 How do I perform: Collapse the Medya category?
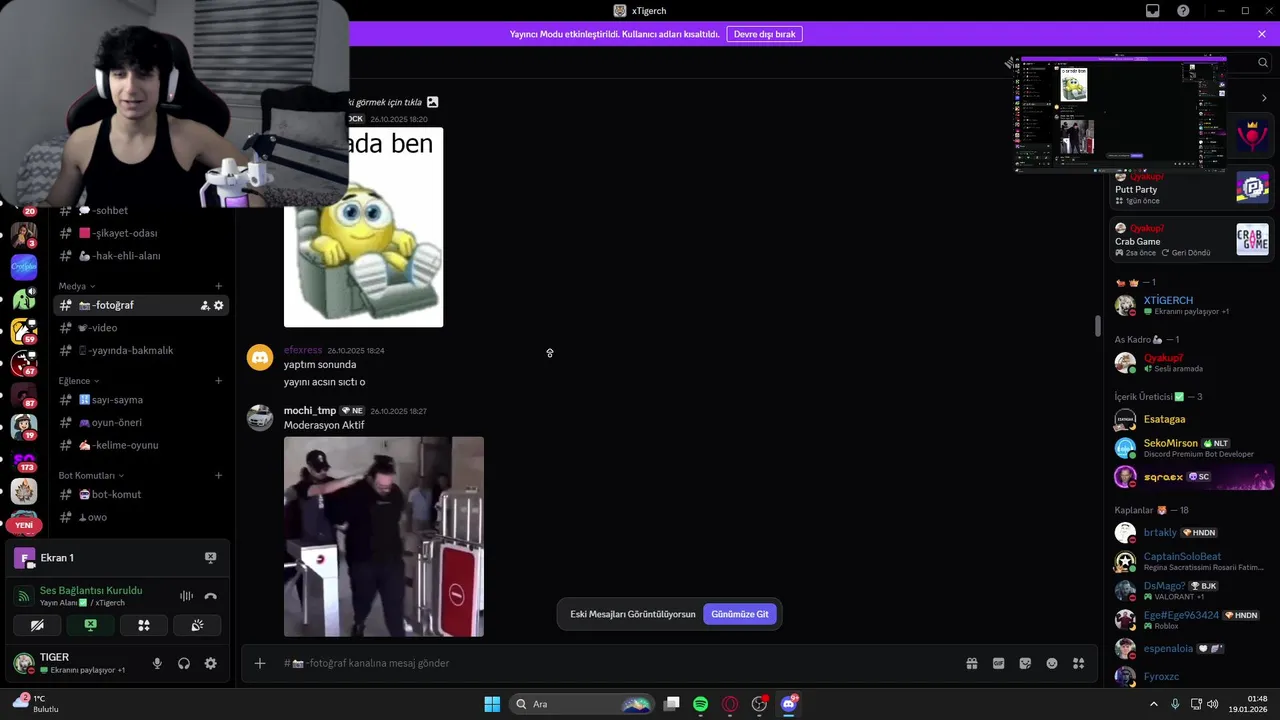pyautogui.click(x=77, y=286)
